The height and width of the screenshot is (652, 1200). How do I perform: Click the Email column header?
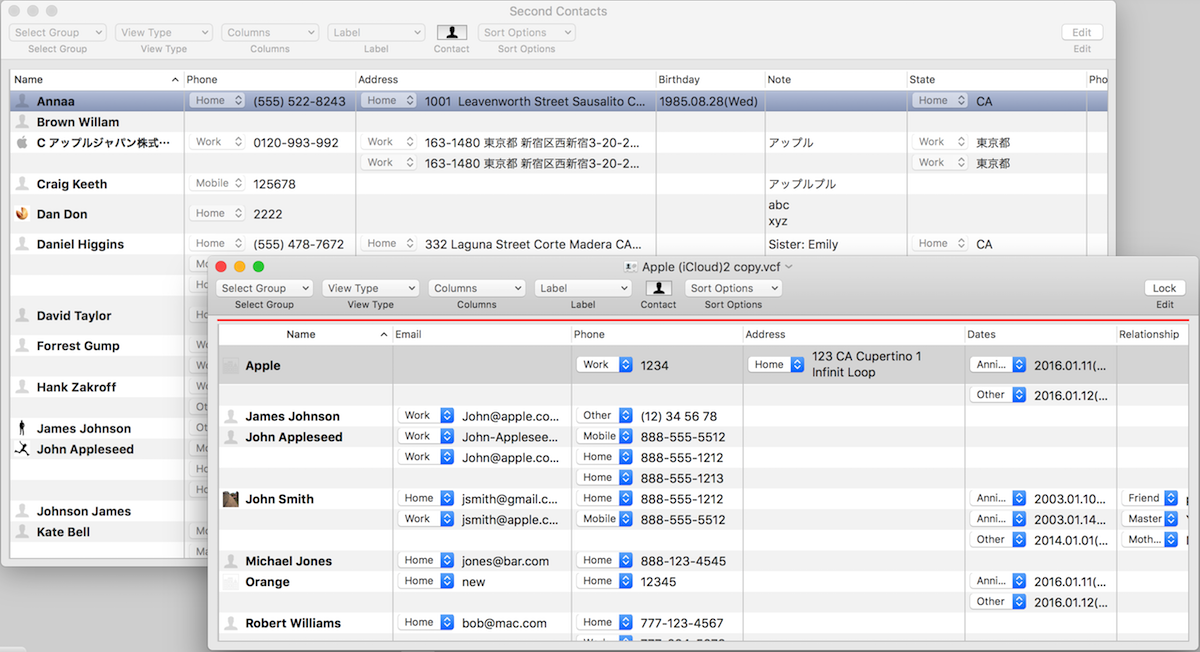tap(481, 334)
